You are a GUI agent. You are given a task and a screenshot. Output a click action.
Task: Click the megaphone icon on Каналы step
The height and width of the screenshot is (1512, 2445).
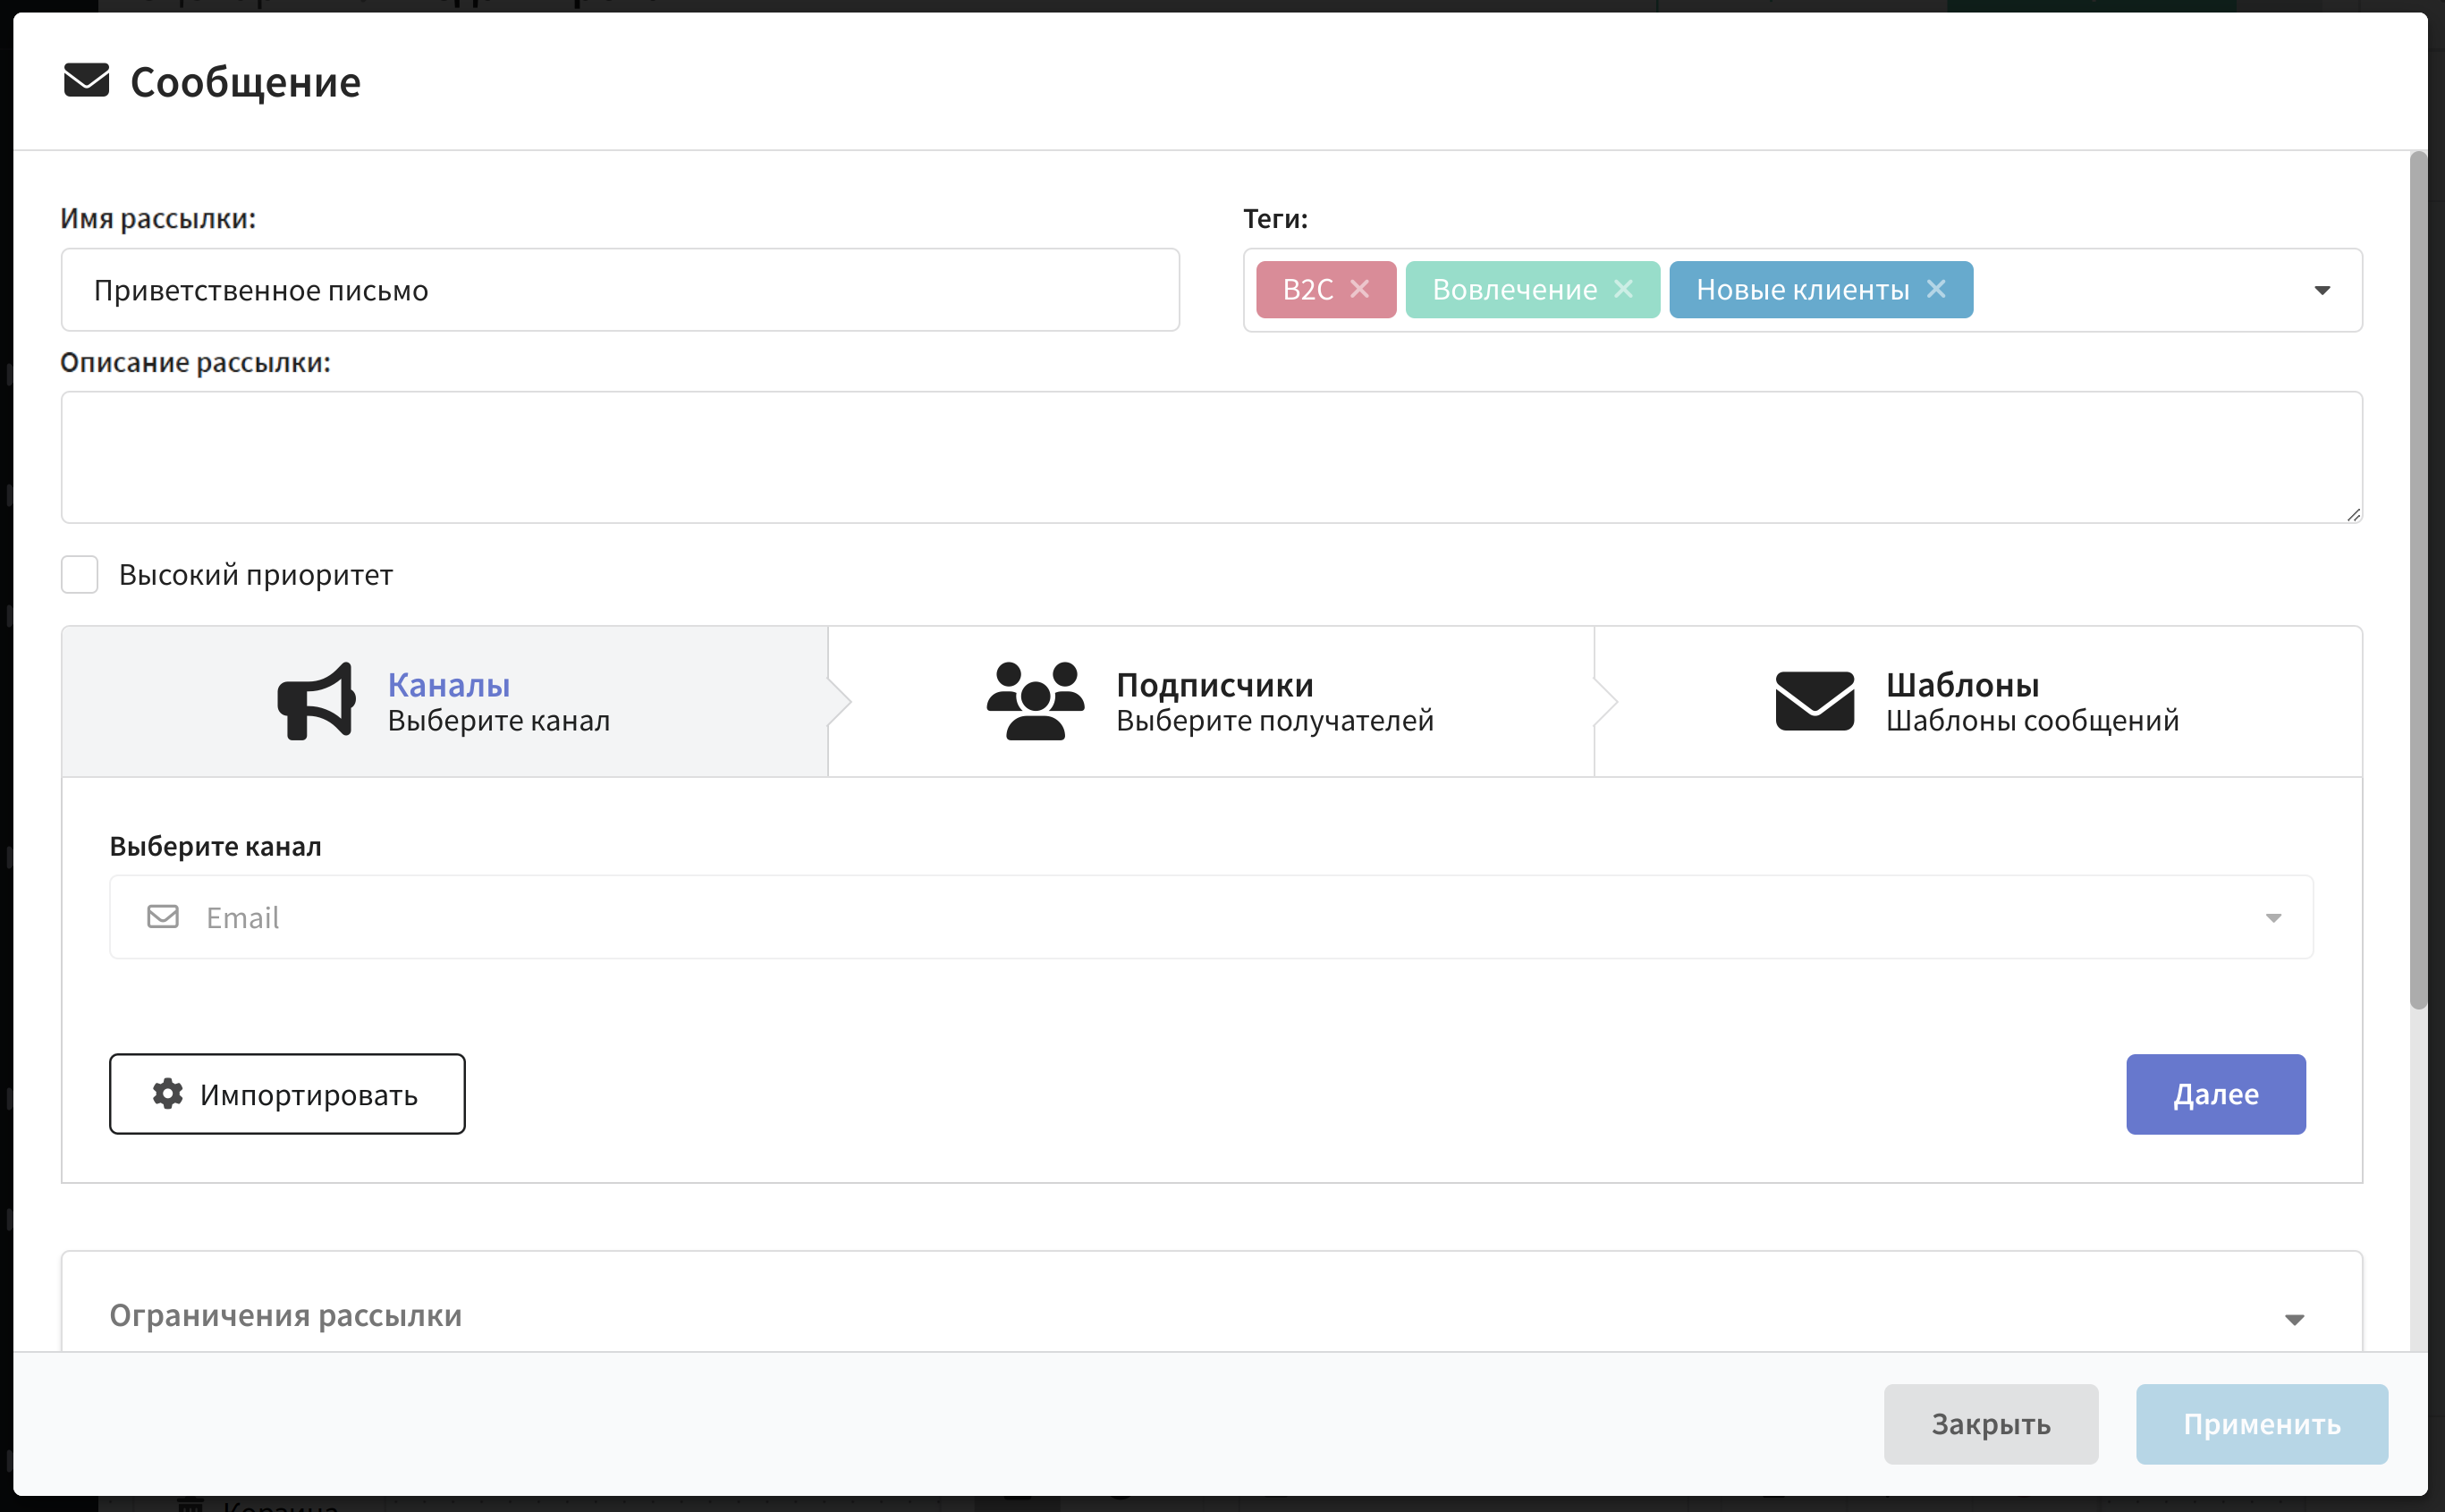[316, 701]
